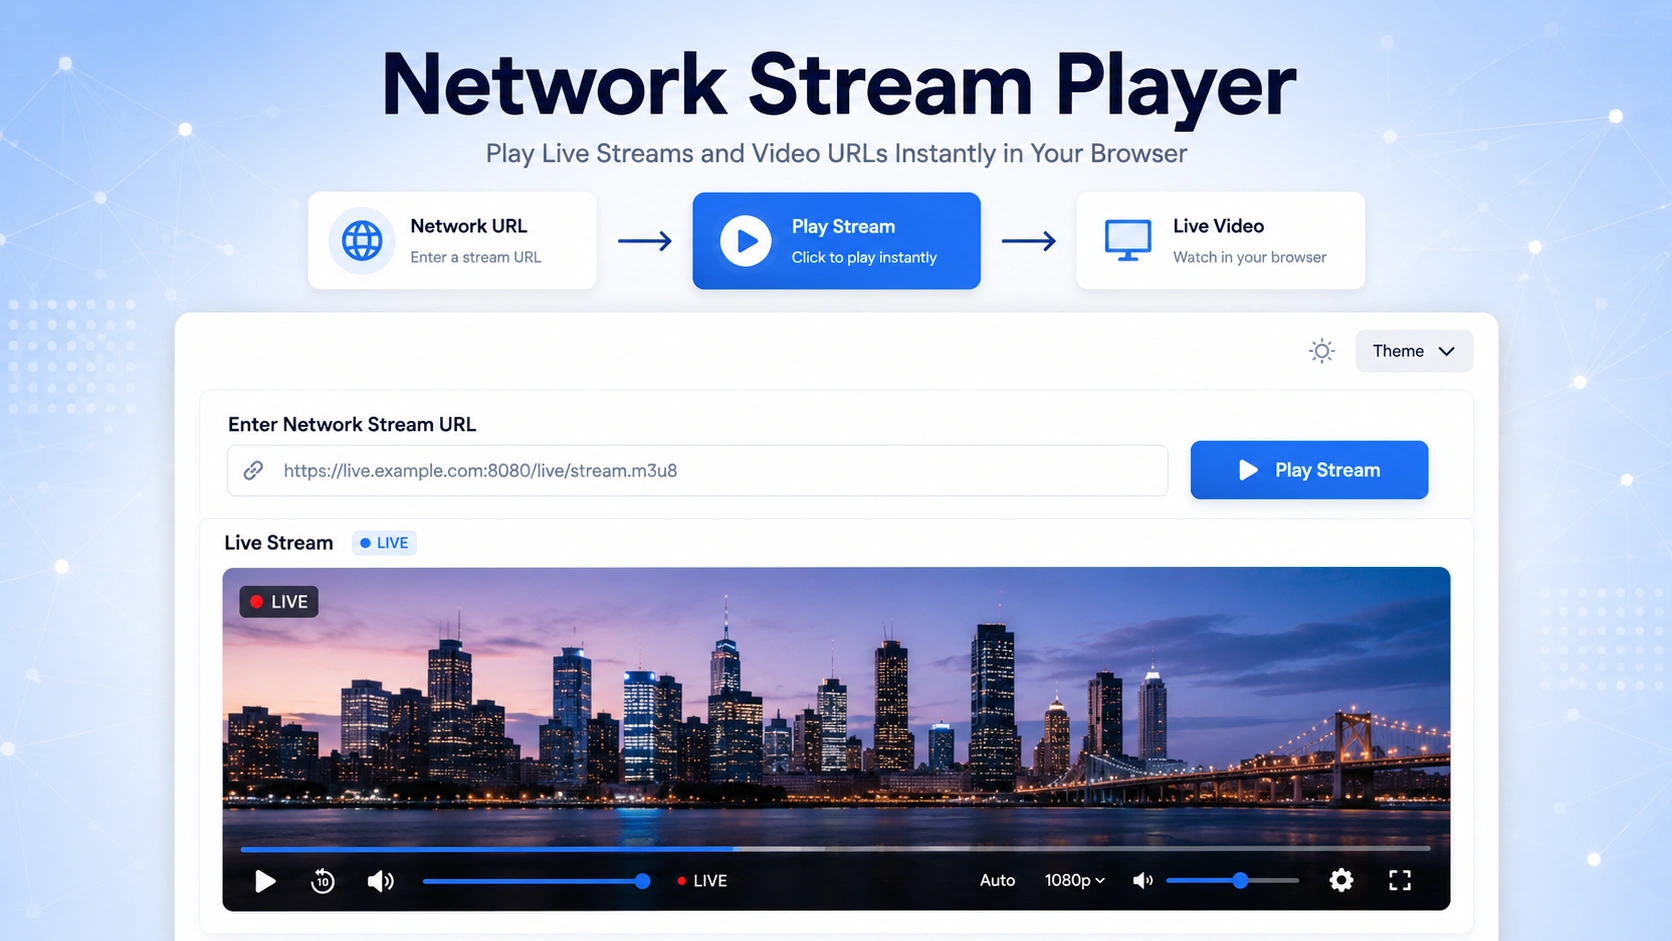Screen dimensions: 1672x941
Task: Mute using the left speaker icon
Action: tap(381, 881)
